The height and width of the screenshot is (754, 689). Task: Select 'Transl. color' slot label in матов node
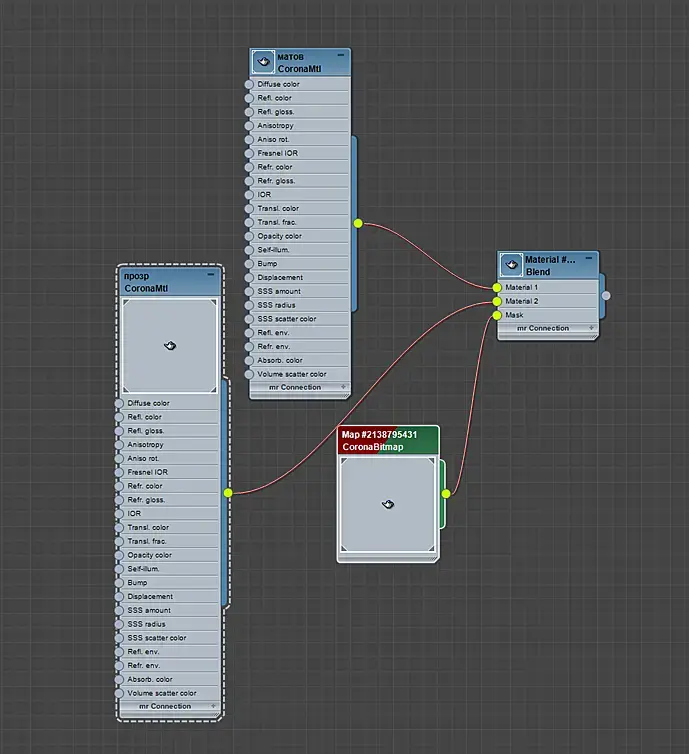click(278, 209)
